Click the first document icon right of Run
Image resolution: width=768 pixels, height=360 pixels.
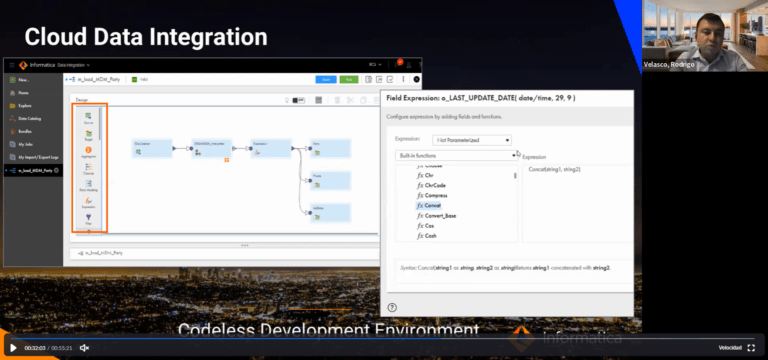369,79
